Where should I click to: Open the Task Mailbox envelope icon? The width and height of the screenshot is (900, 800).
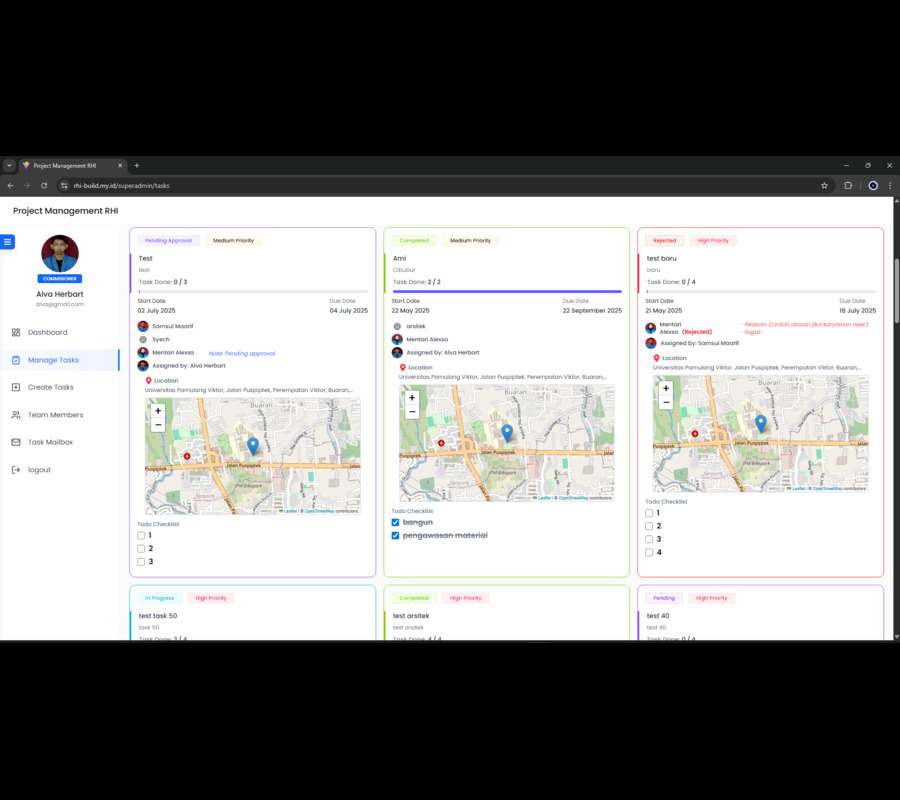pyautogui.click(x=16, y=442)
